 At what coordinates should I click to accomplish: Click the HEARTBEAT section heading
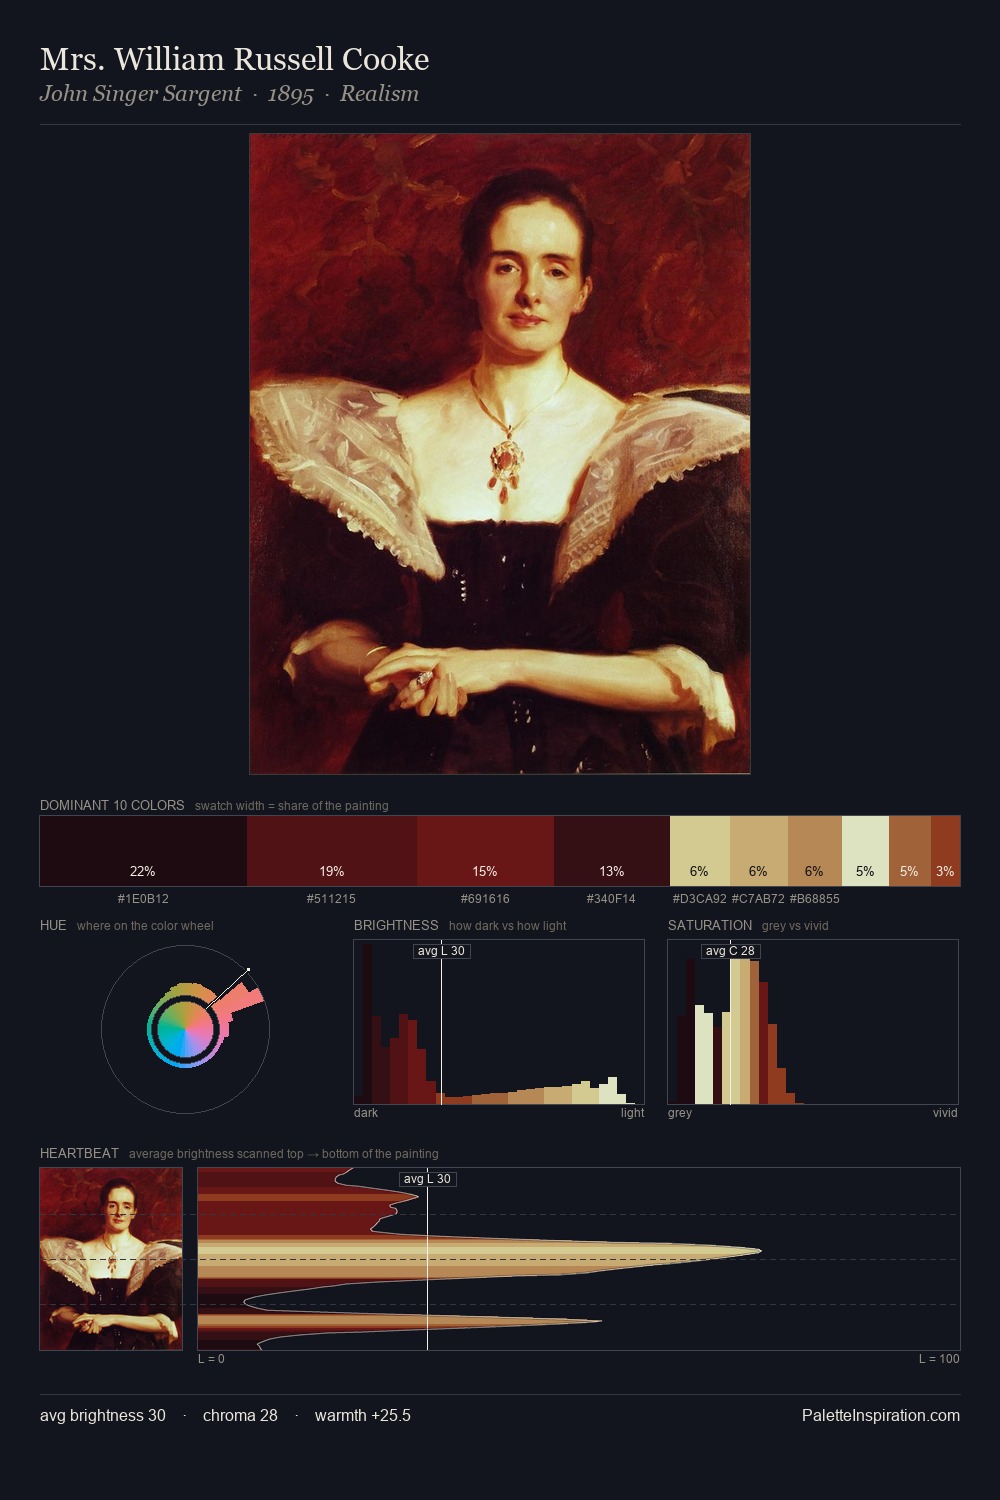pyautogui.click(x=79, y=1153)
